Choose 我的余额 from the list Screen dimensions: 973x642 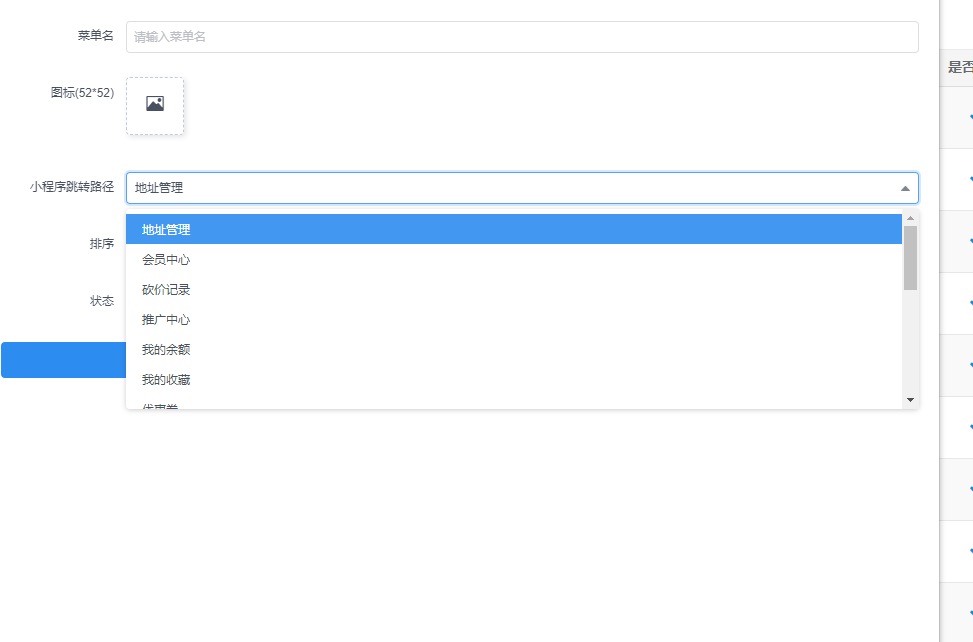tap(166, 350)
